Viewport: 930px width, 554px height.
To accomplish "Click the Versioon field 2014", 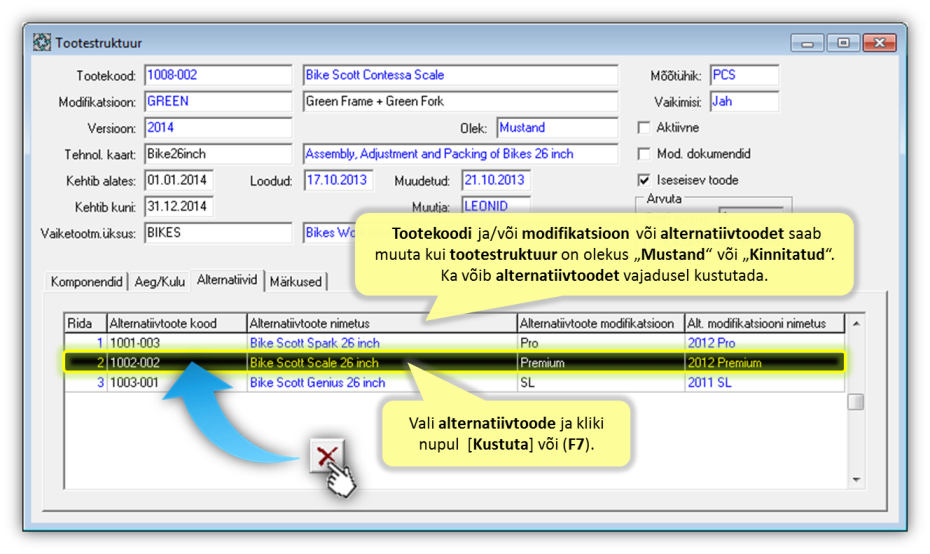I will pos(218,128).
